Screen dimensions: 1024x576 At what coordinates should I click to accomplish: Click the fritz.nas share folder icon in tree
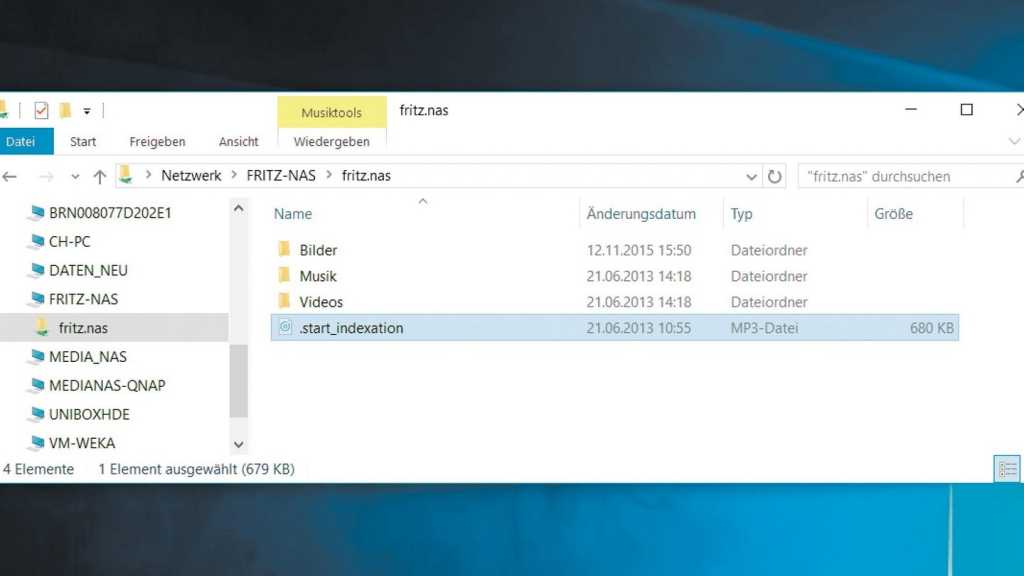(x=42, y=327)
